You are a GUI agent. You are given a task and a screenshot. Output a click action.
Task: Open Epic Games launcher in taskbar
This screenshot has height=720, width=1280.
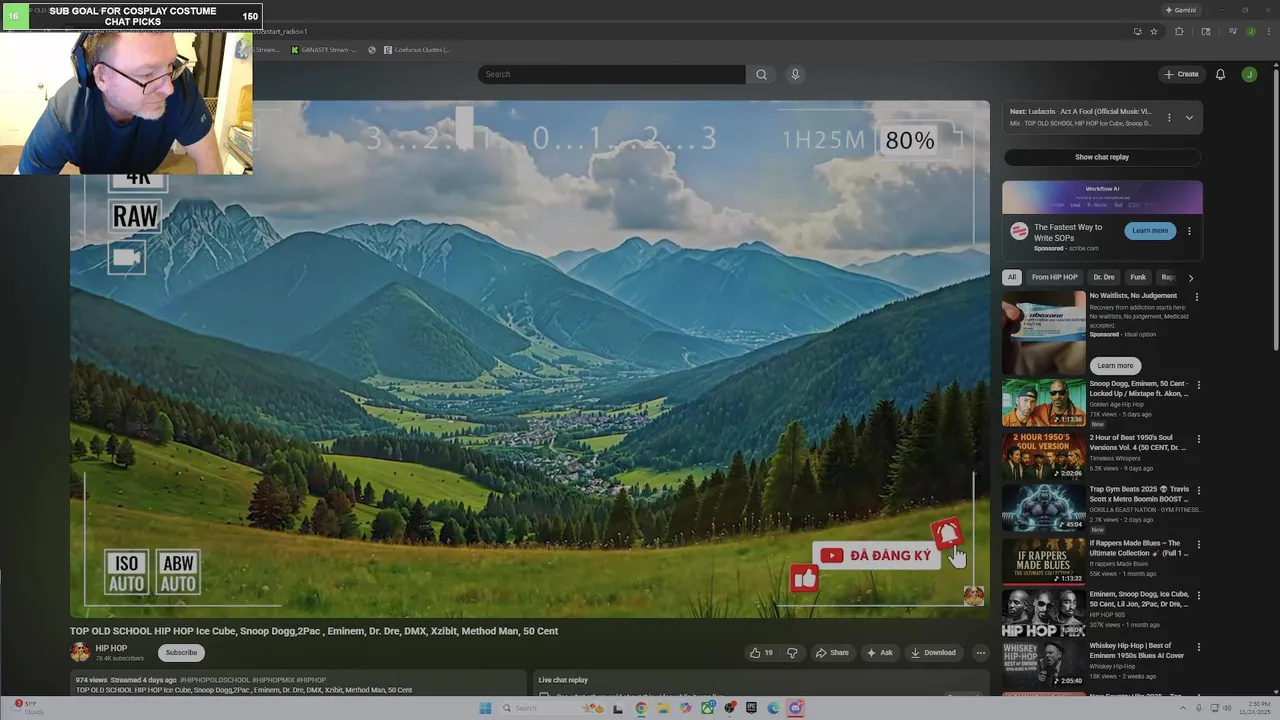(x=751, y=708)
